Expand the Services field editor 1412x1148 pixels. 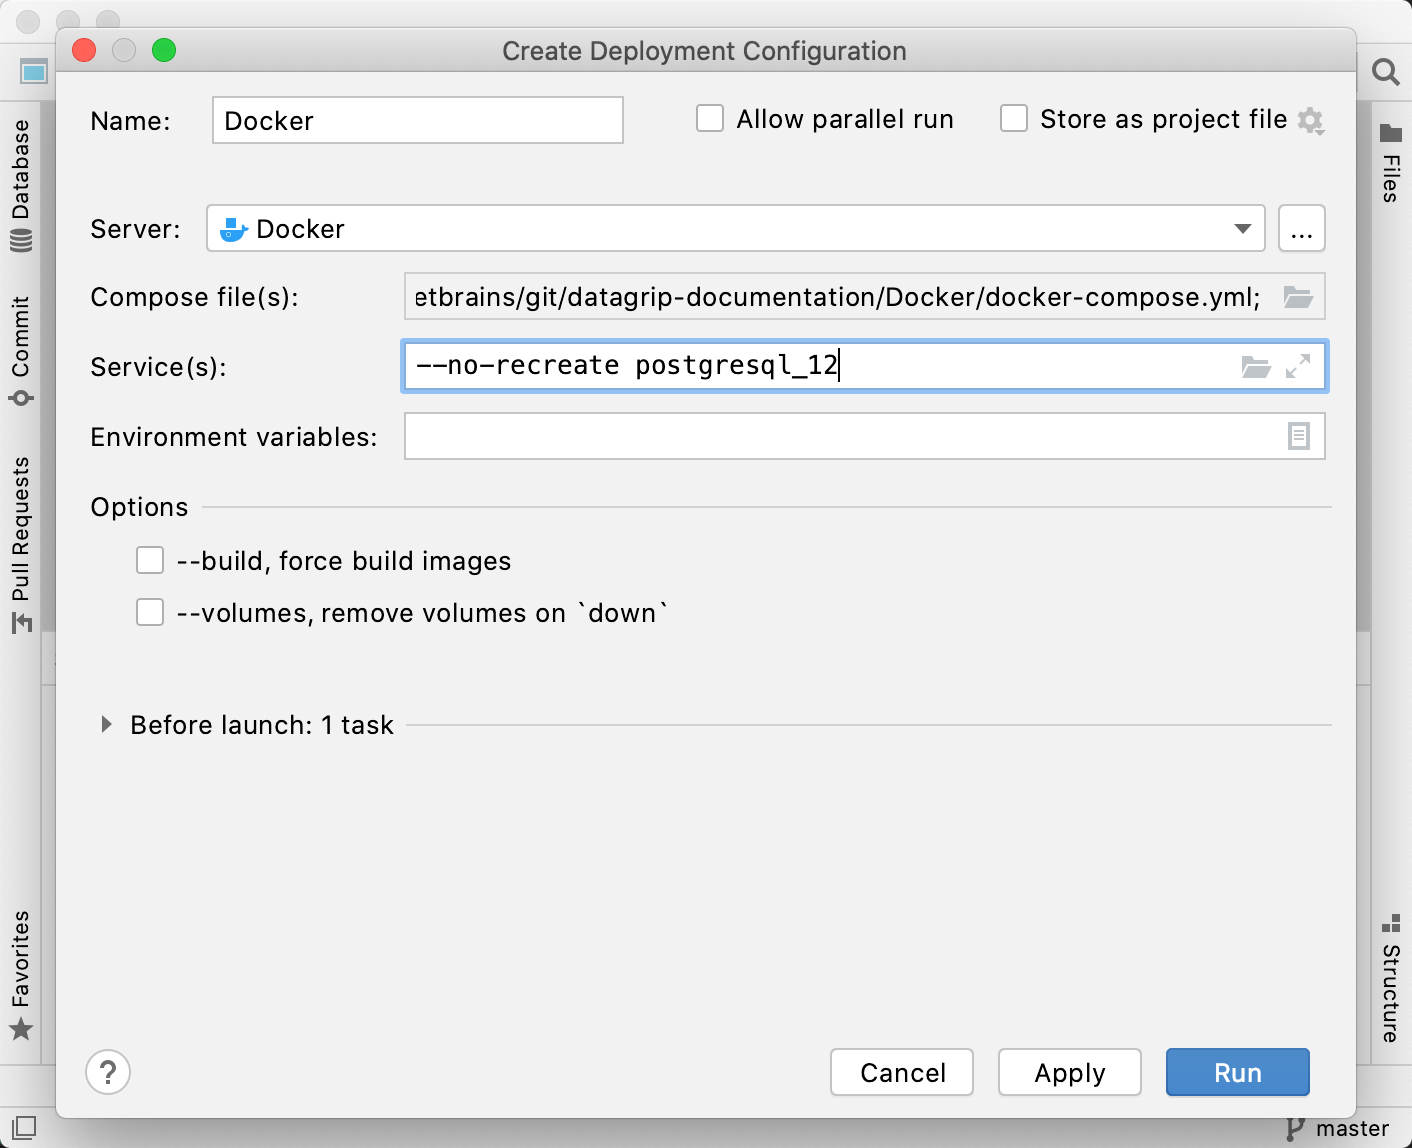click(x=1299, y=367)
